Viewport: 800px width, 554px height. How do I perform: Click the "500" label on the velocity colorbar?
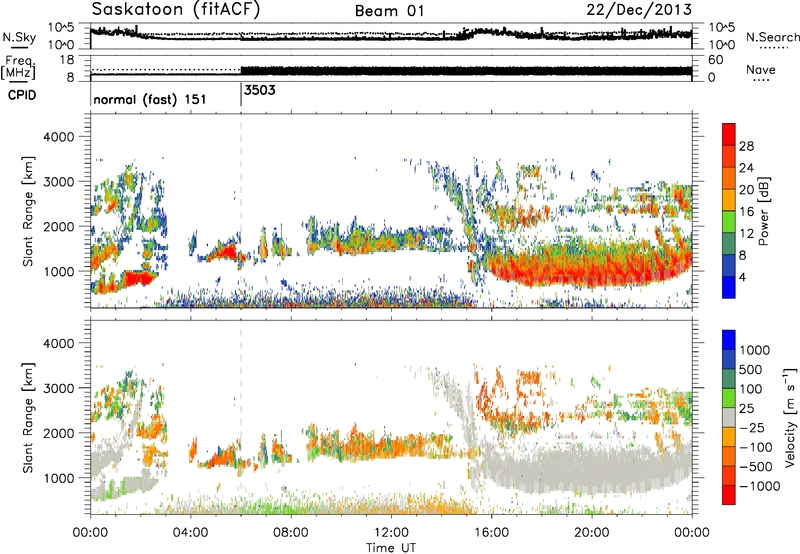click(x=751, y=369)
